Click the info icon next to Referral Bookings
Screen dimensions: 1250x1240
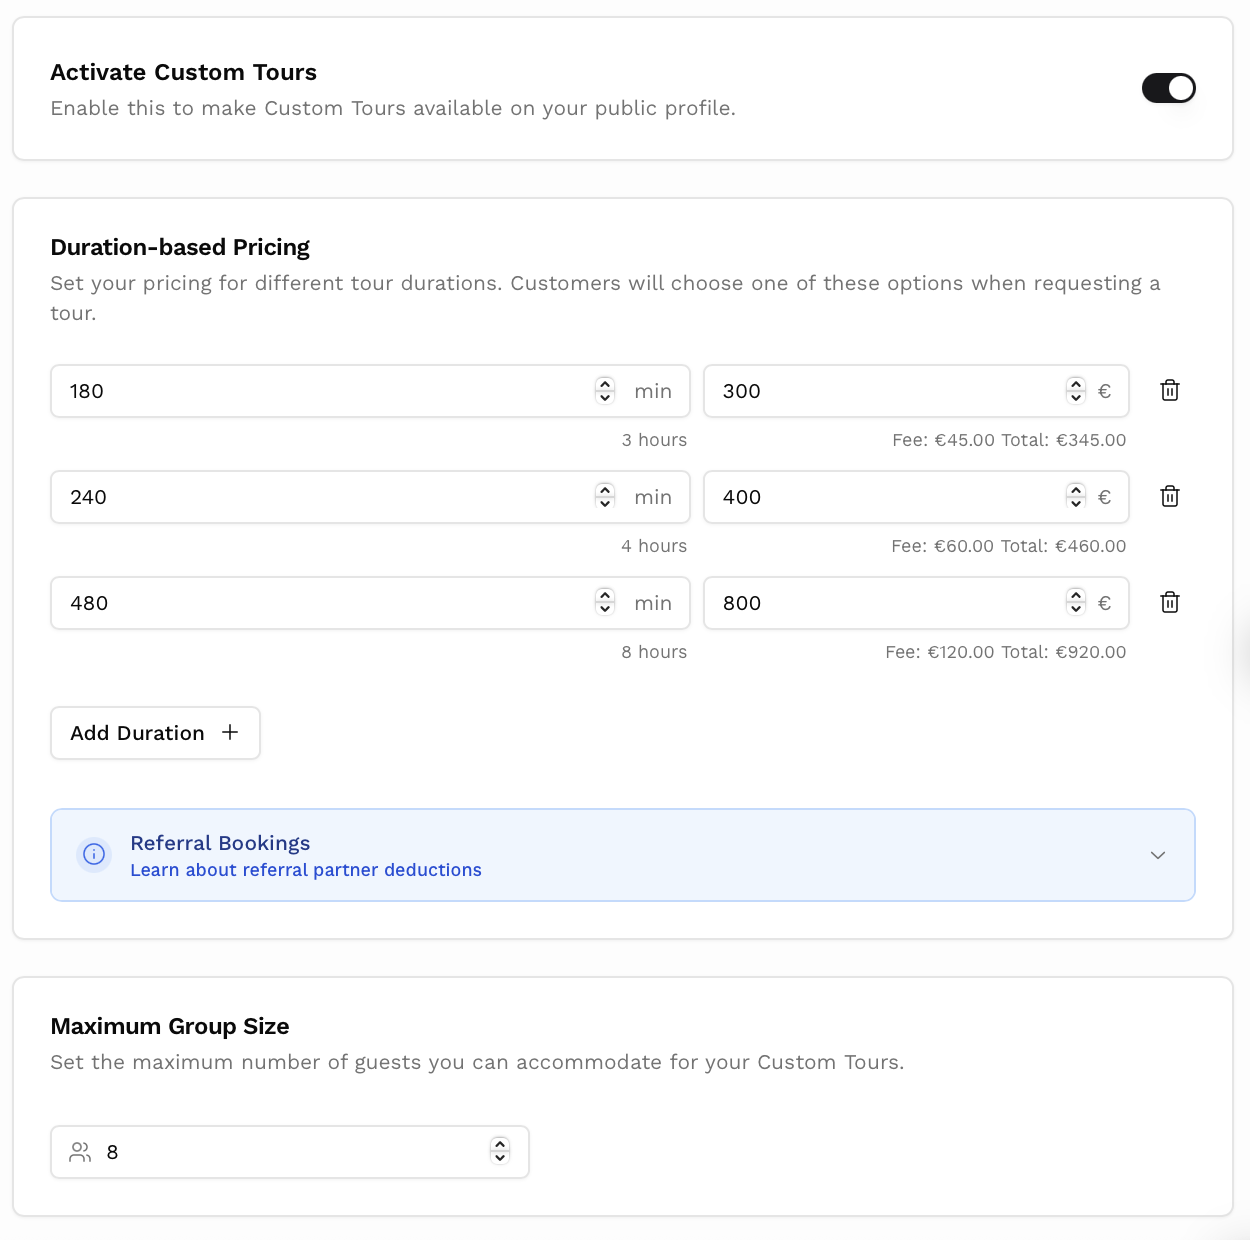(93, 855)
